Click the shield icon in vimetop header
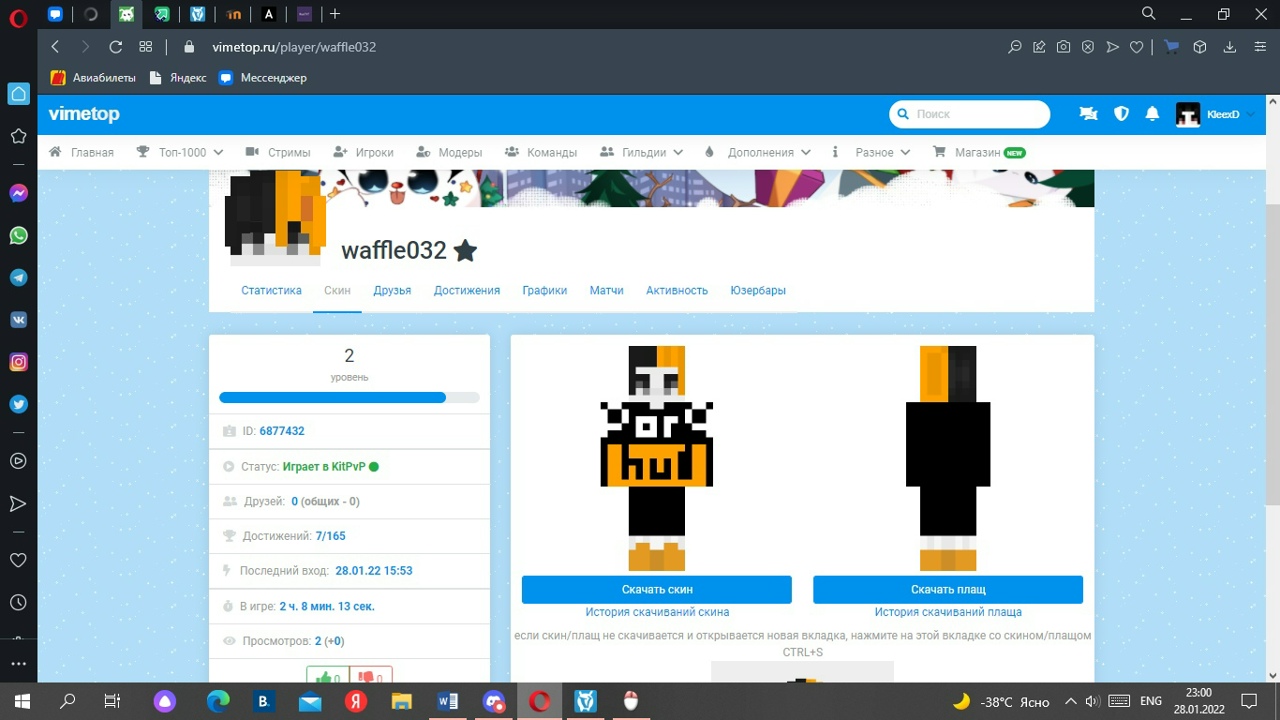 coord(1121,114)
